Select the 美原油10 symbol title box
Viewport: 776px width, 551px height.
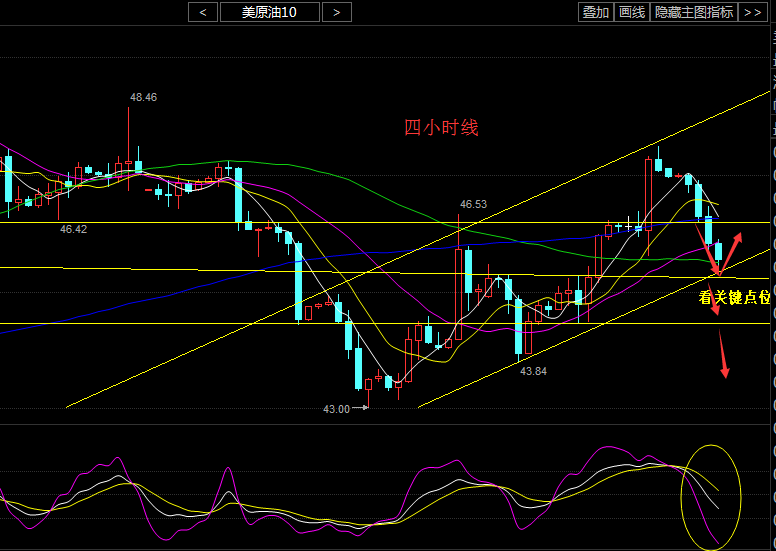tap(270, 12)
